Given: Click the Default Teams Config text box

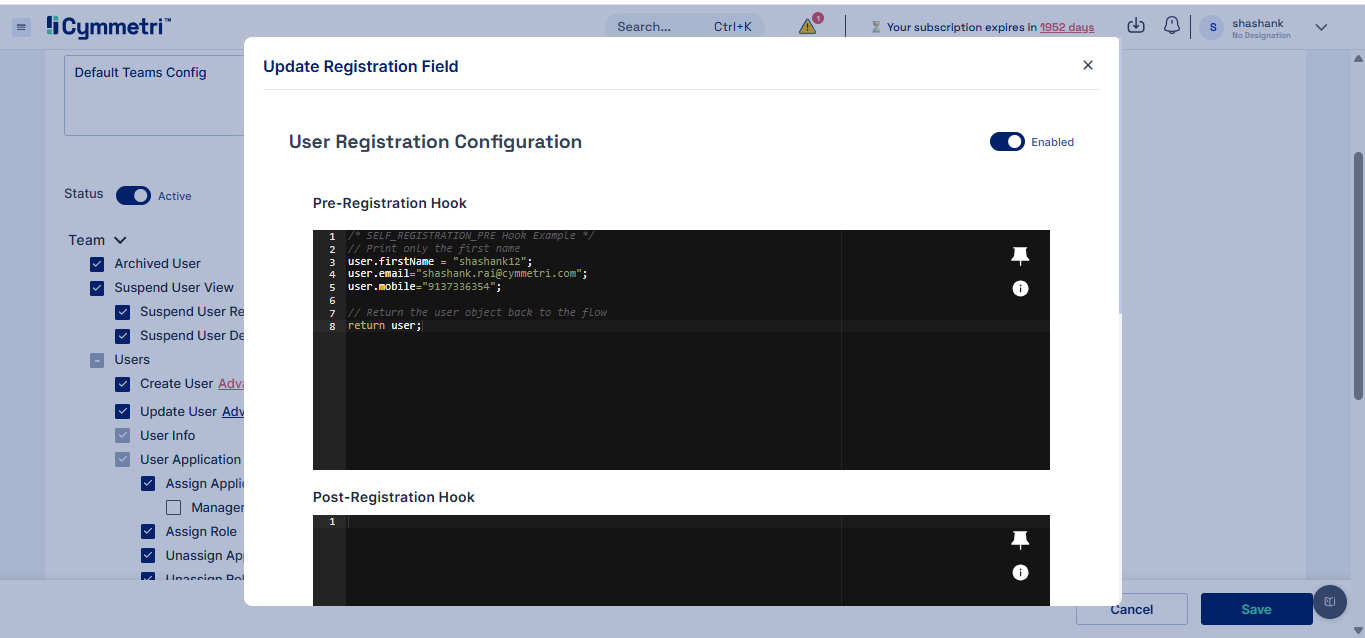Looking at the screenshot, I should click(155, 95).
